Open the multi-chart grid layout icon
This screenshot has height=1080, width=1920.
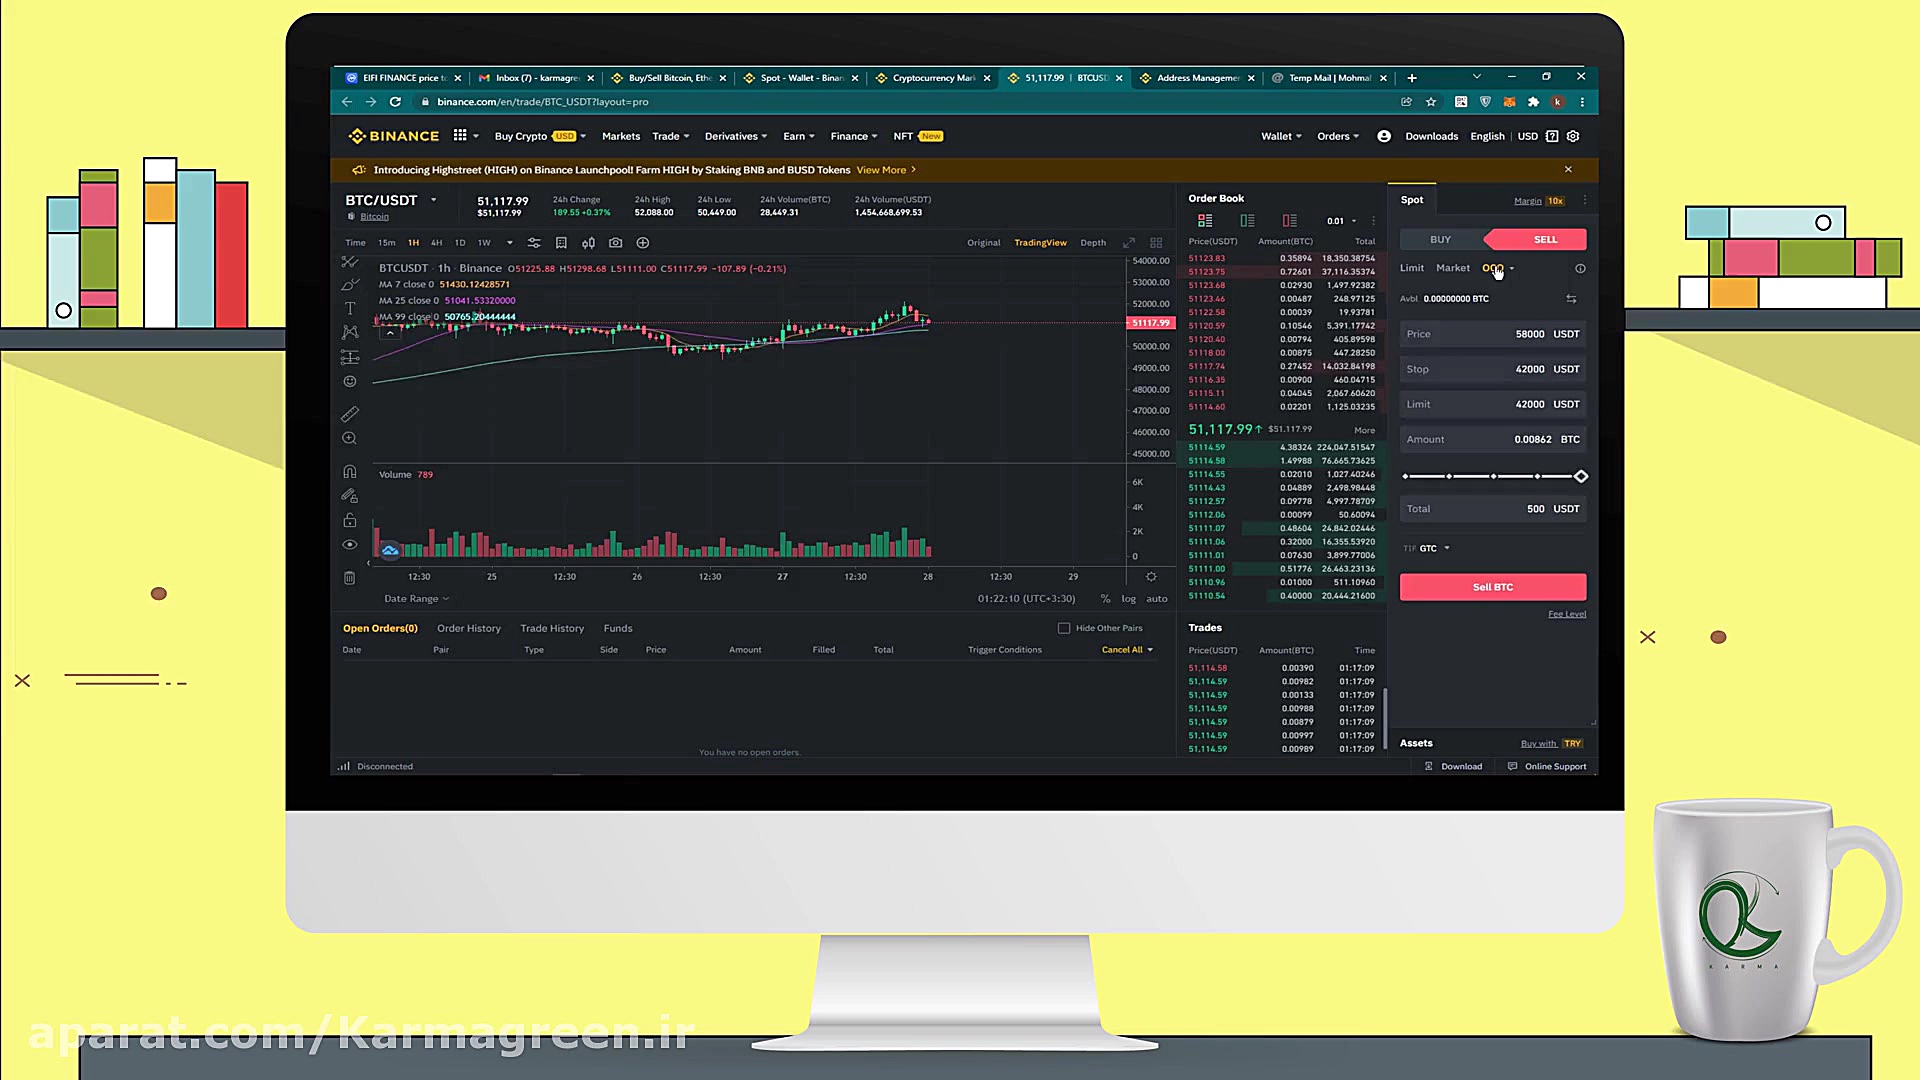[x=1156, y=243]
